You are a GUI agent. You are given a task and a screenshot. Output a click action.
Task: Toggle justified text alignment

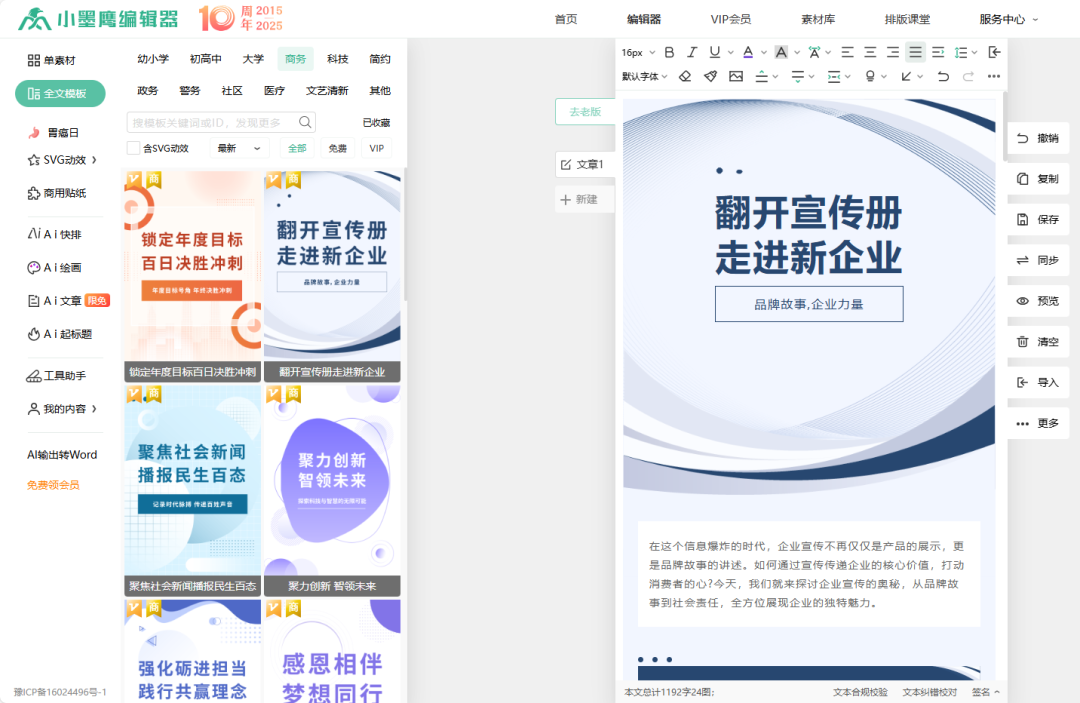(x=913, y=51)
